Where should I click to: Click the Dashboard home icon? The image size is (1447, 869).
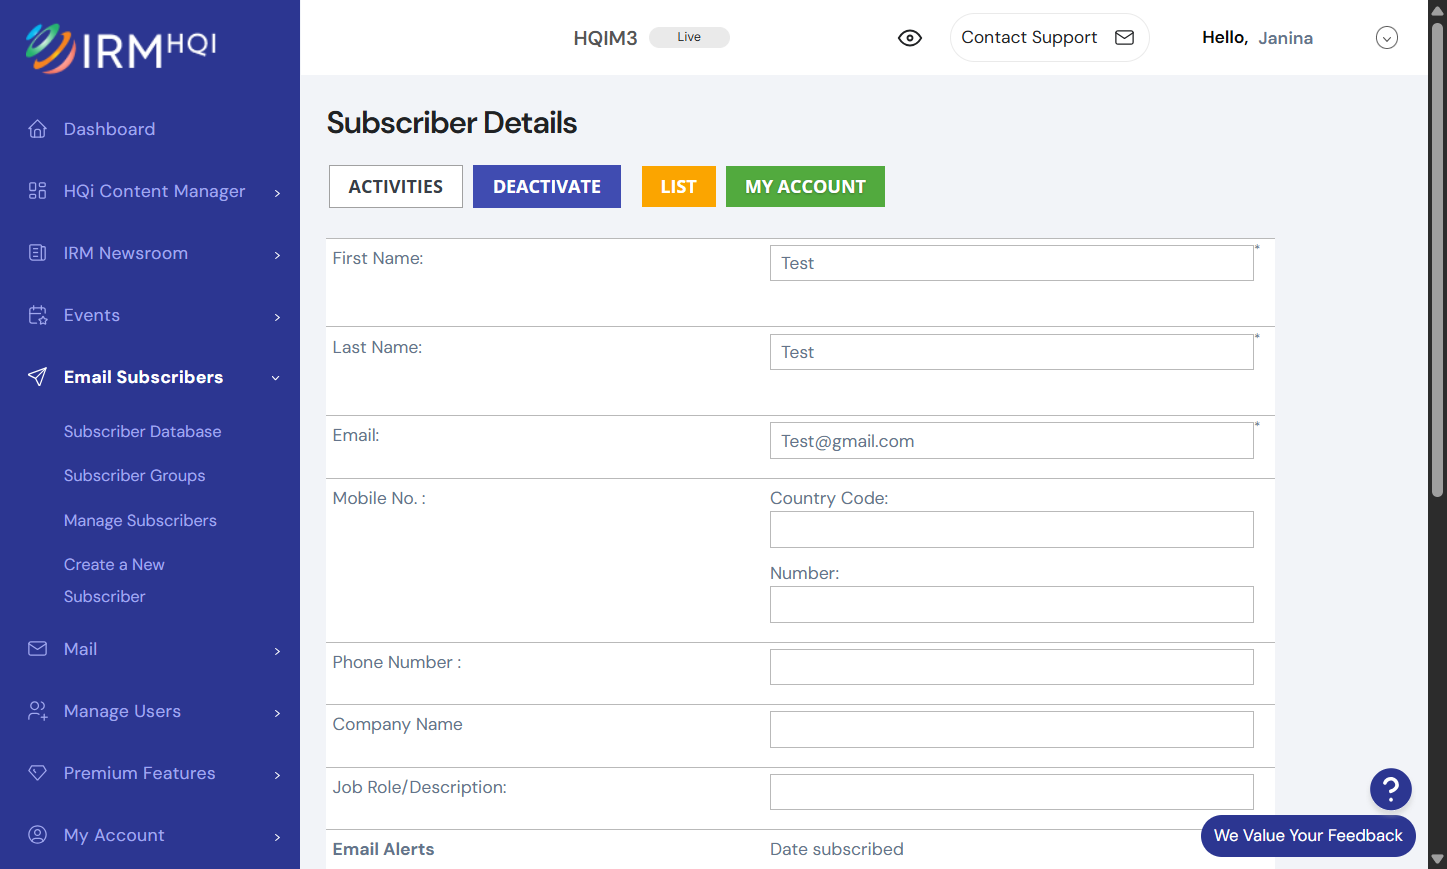tap(38, 129)
